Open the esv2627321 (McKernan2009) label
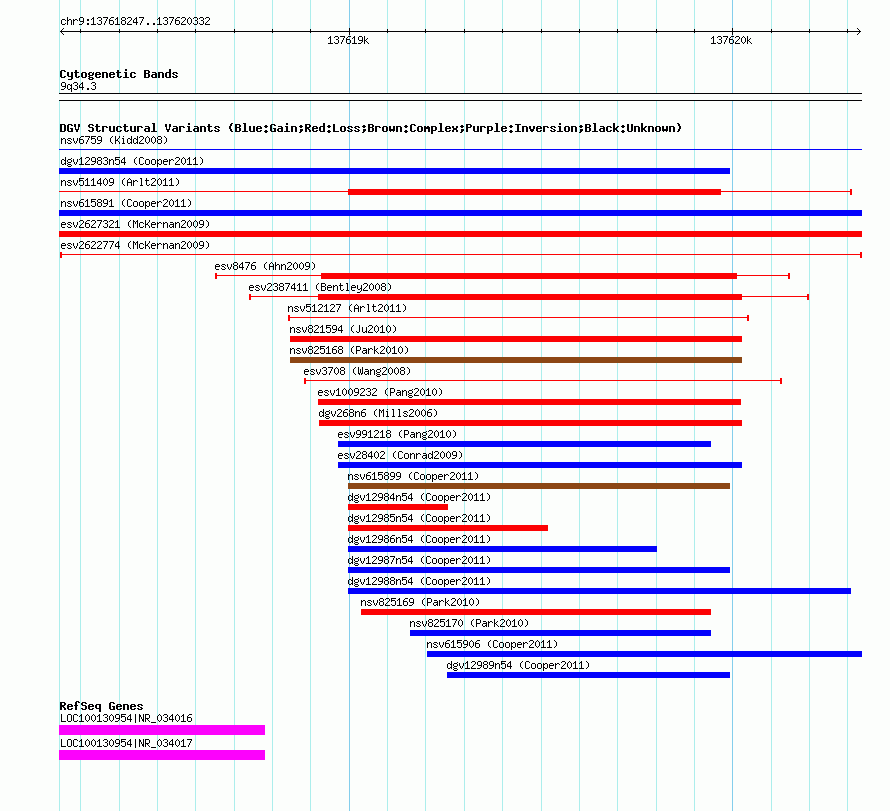This screenshot has width=890, height=811. tap(135, 224)
